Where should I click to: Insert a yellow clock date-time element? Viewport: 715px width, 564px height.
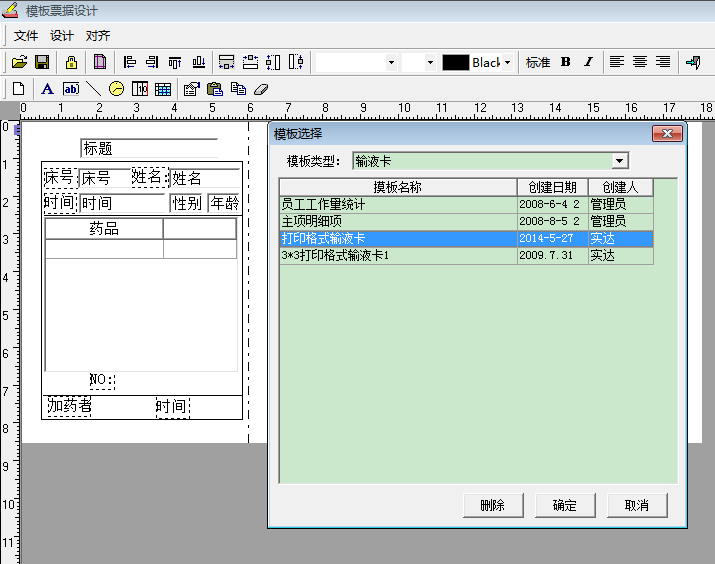click(x=116, y=89)
